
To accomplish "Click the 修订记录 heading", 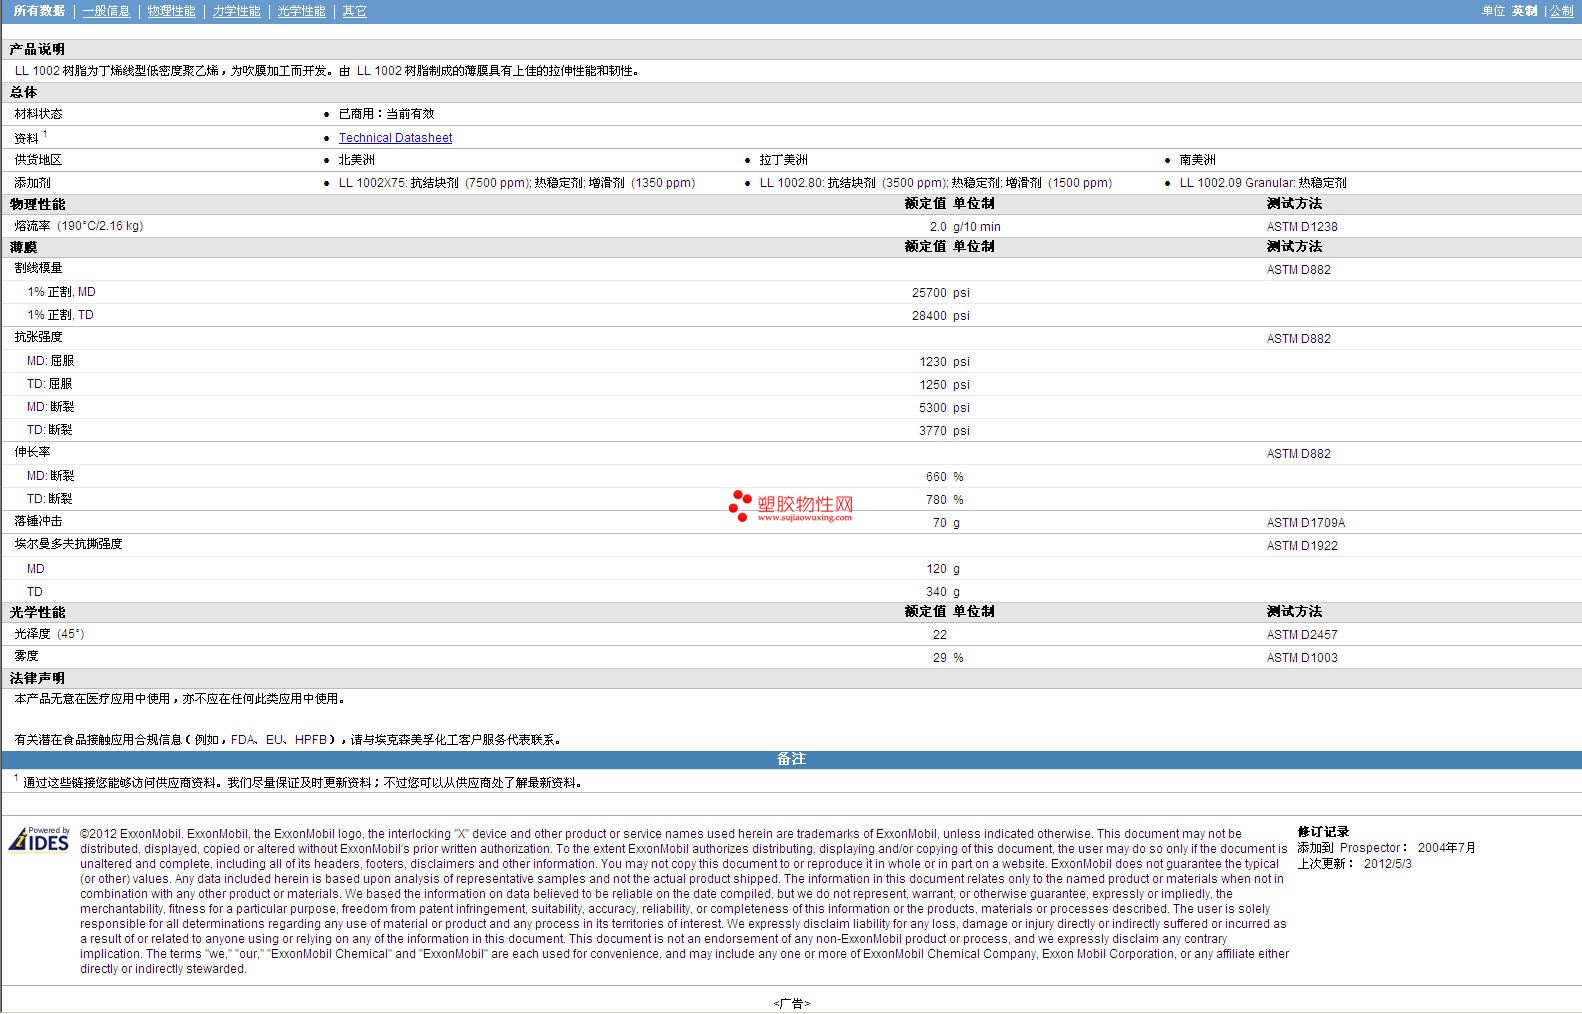I will [1323, 832].
